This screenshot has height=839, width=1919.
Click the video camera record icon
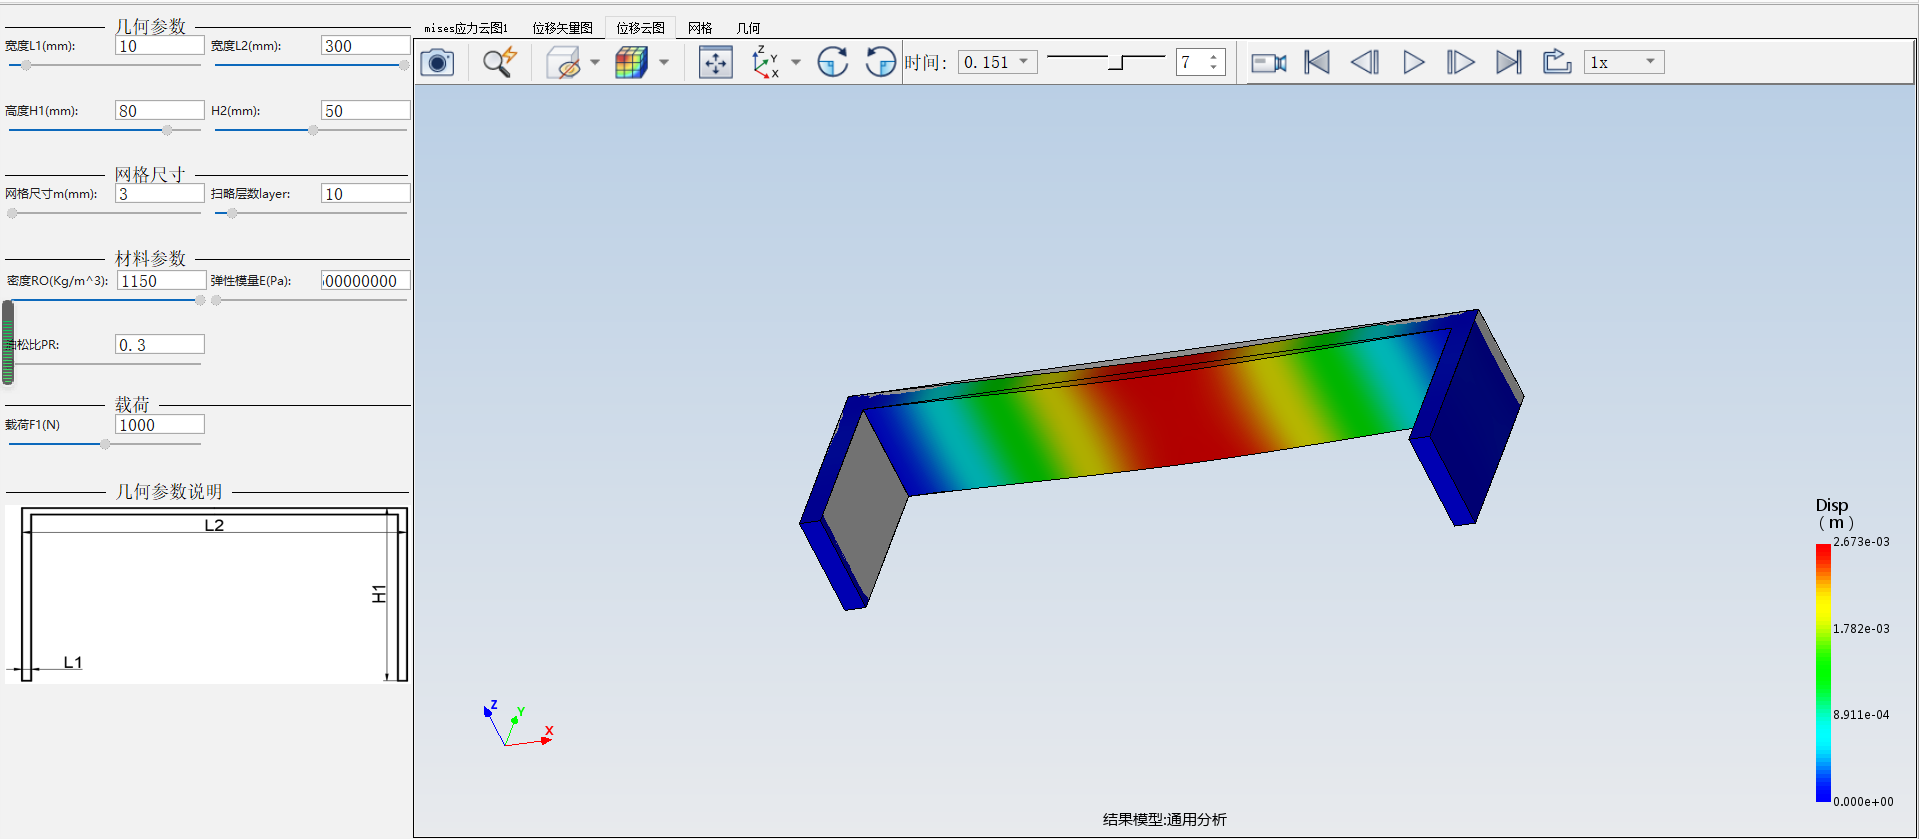click(x=1268, y=62)
